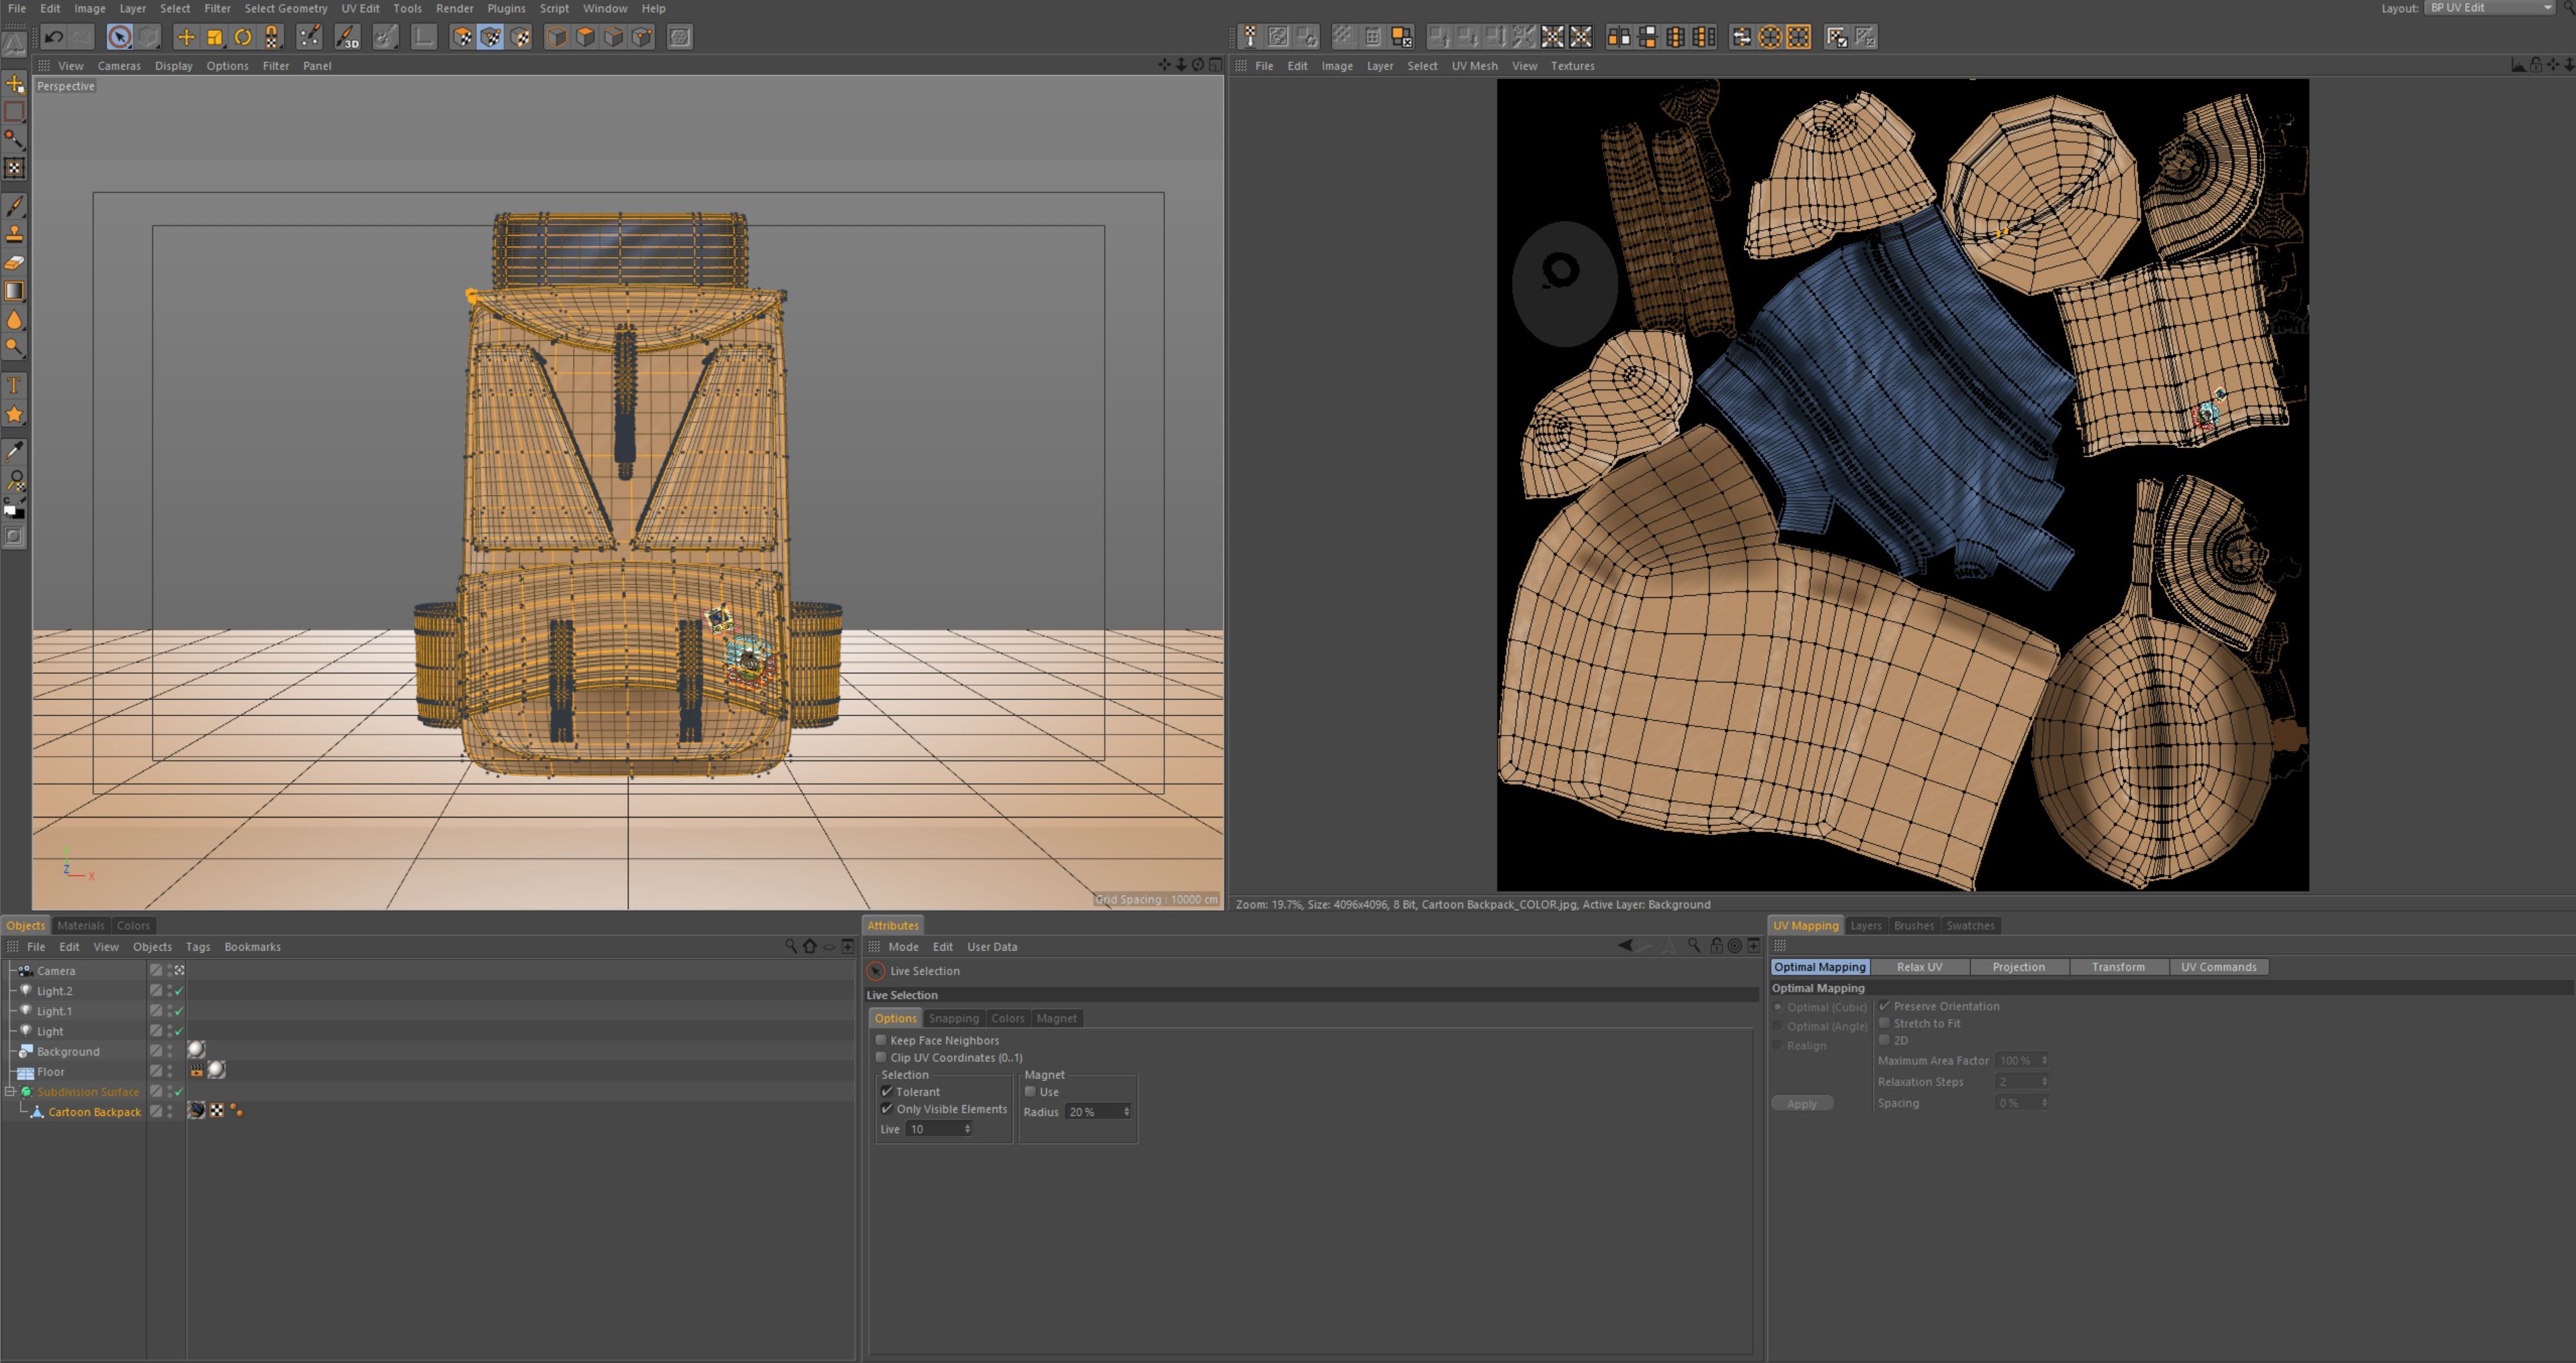Toggle the Magnet Use checkbox
The width and height of the screenshot is (2576, 1363).
[x=1030, y=1092]
